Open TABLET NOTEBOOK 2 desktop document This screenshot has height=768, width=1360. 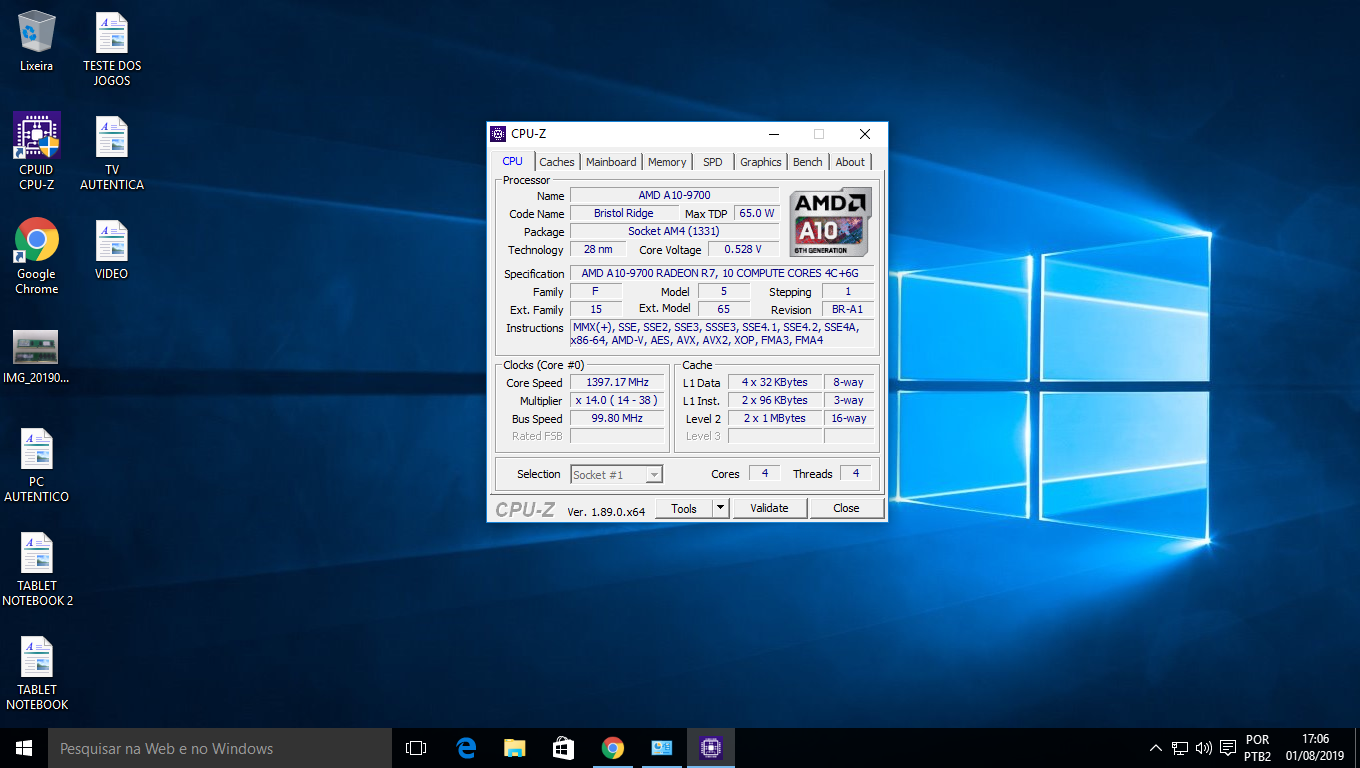(37, 570)
